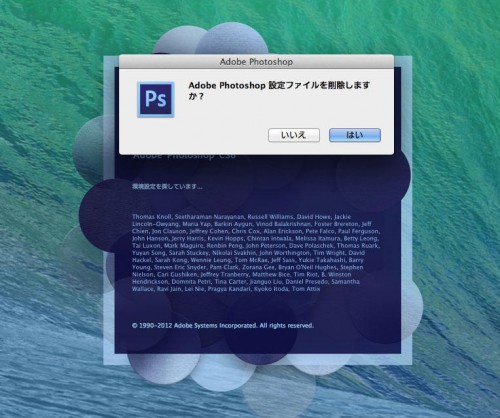This screenshot has width=500, height=418.
Task: Click the Adobe Photoshop dialog title bar
Action: point(256,62)
